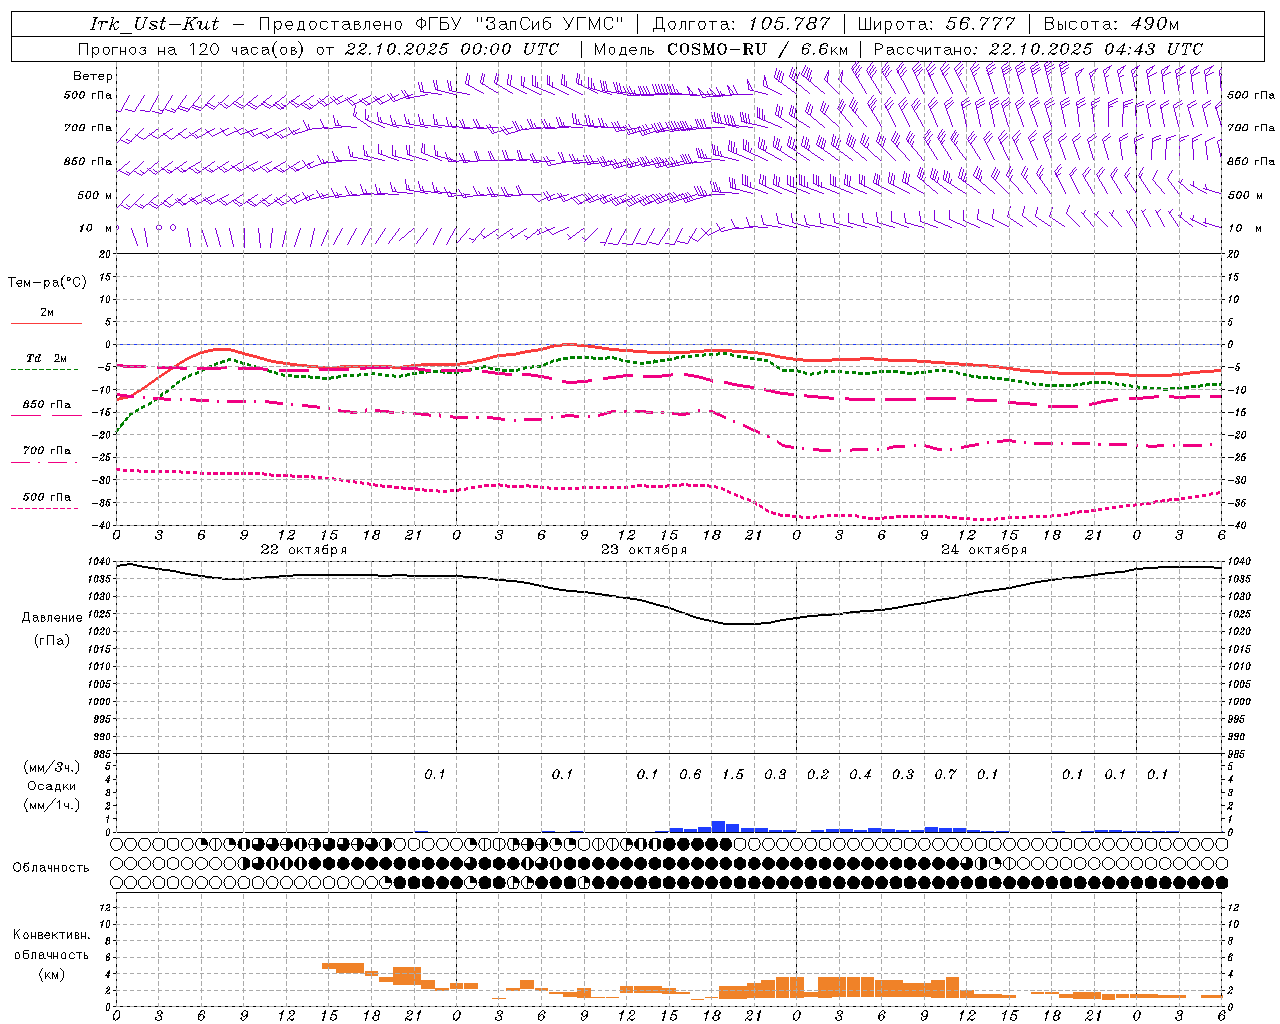Select the Тем-ра(°C) temperature label
The height and width of the screenshot is (1024, 1280).
(47, 283)
